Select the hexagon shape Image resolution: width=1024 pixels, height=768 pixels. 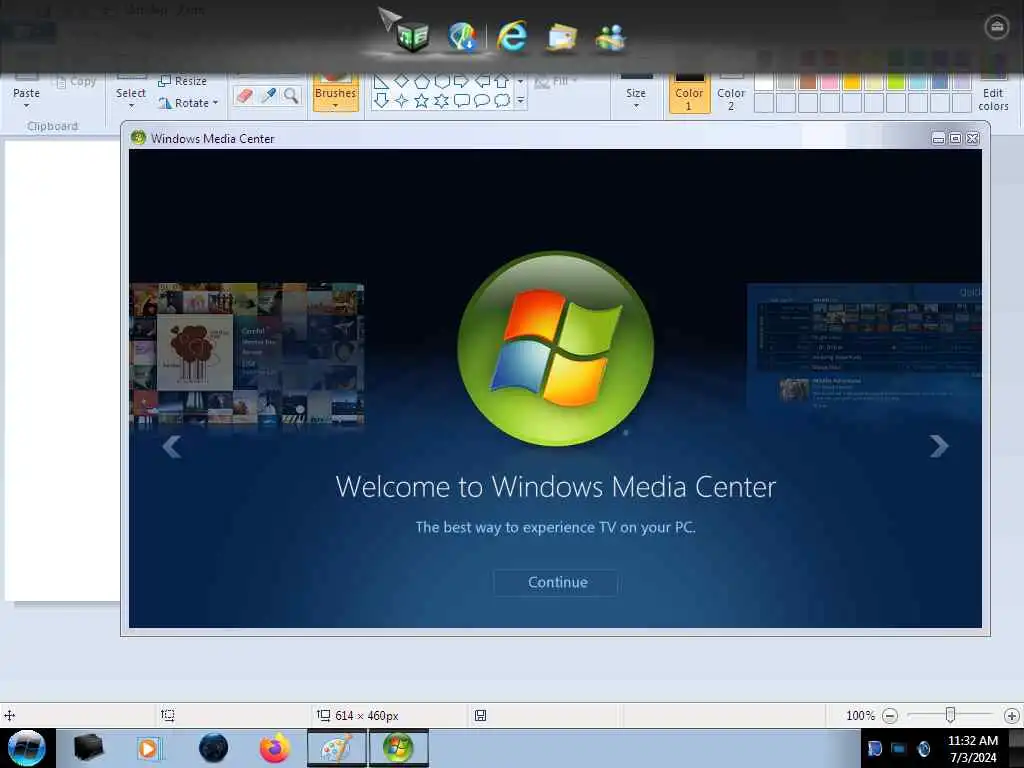(x=442, y=81)
